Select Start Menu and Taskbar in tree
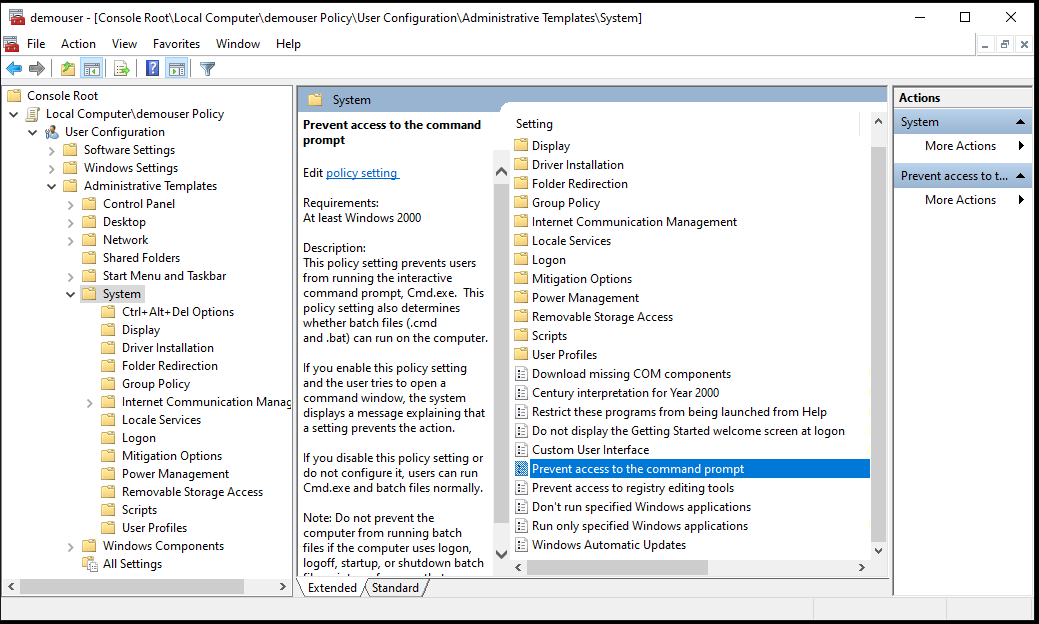Image resolution: width=1039 pixels, height=624 pixels. point(164,276)
